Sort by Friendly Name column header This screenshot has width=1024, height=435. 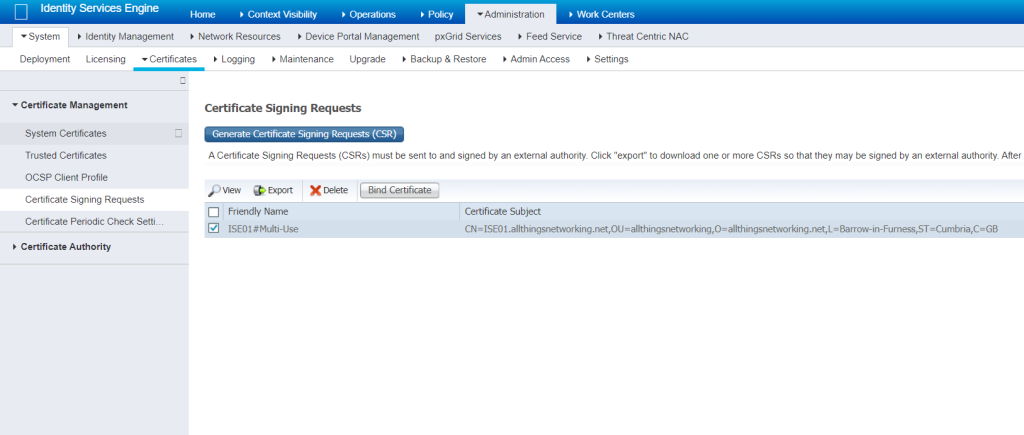tap(258, 212)
